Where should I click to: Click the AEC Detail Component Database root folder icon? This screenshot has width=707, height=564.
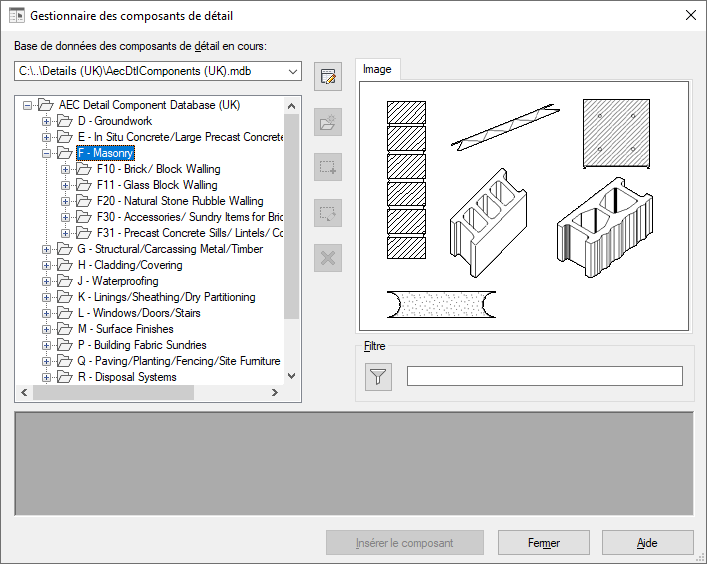(46, 105)
